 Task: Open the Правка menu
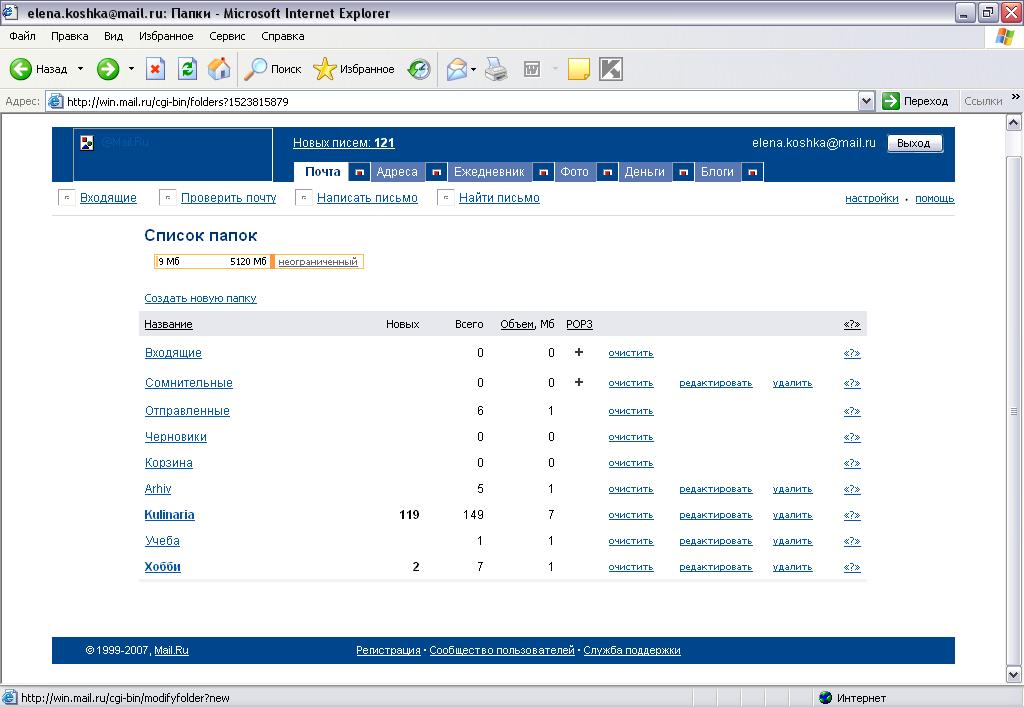[69, 36]
